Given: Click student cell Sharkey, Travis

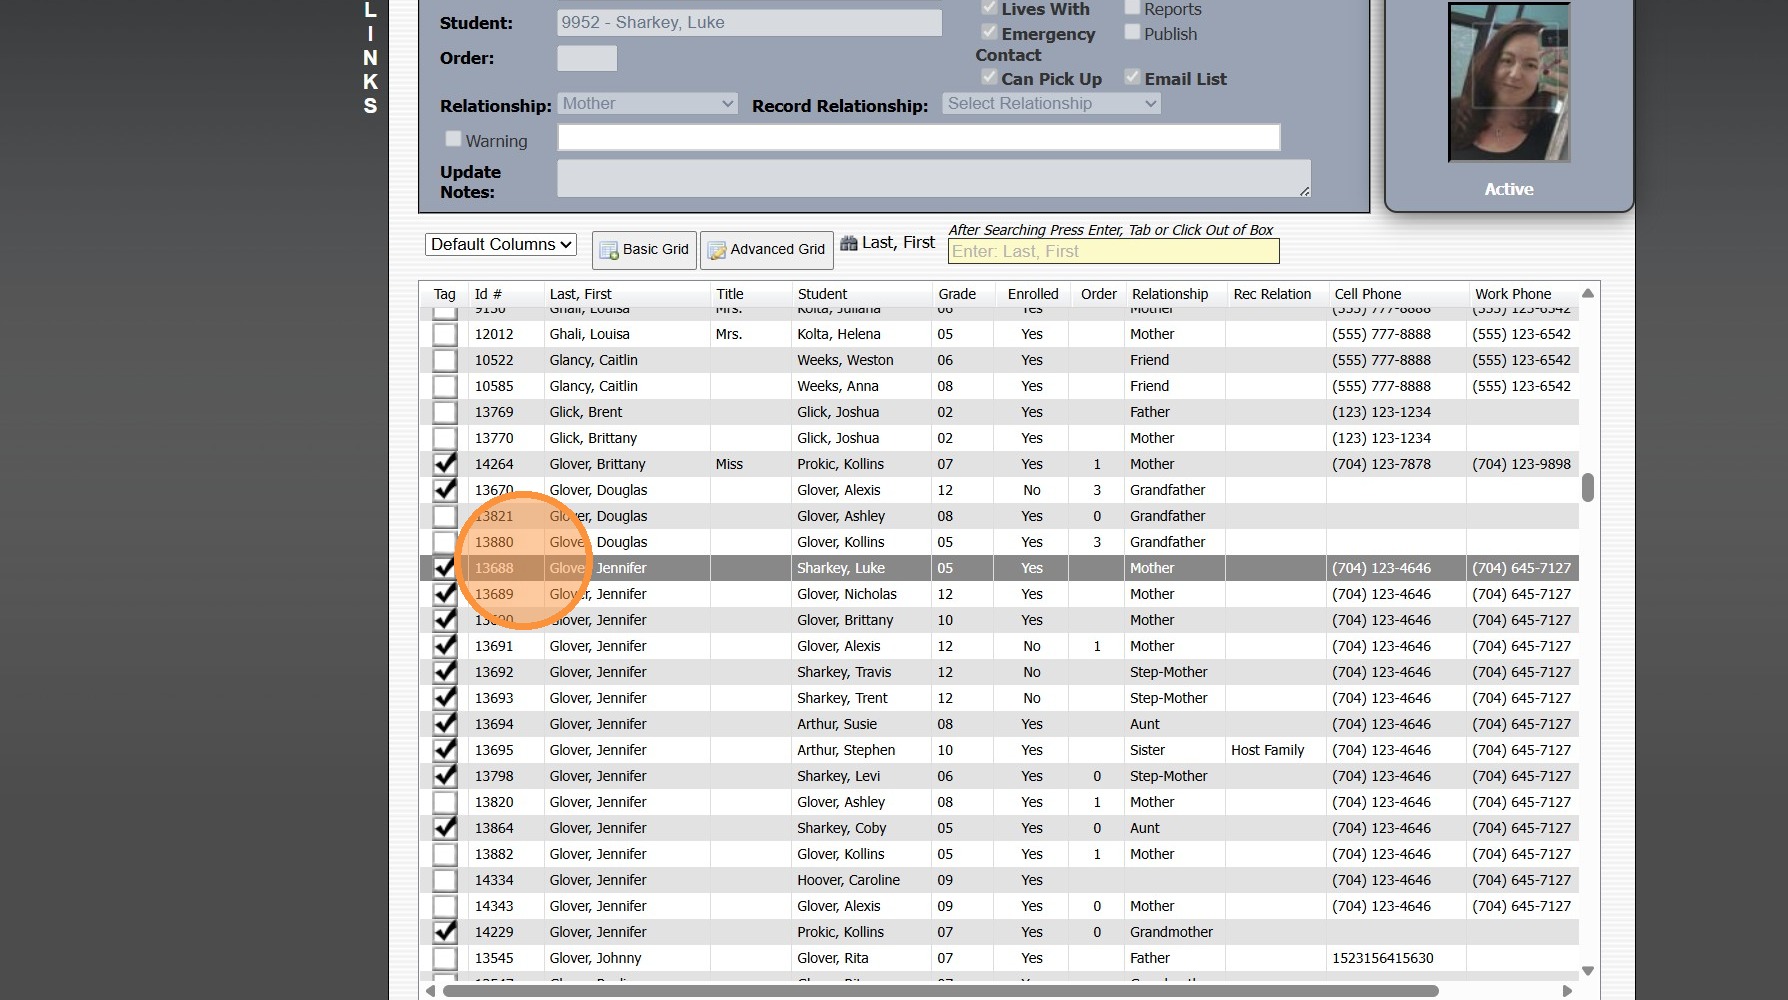Looking at the screenshot, I should [x=844, y=672].
